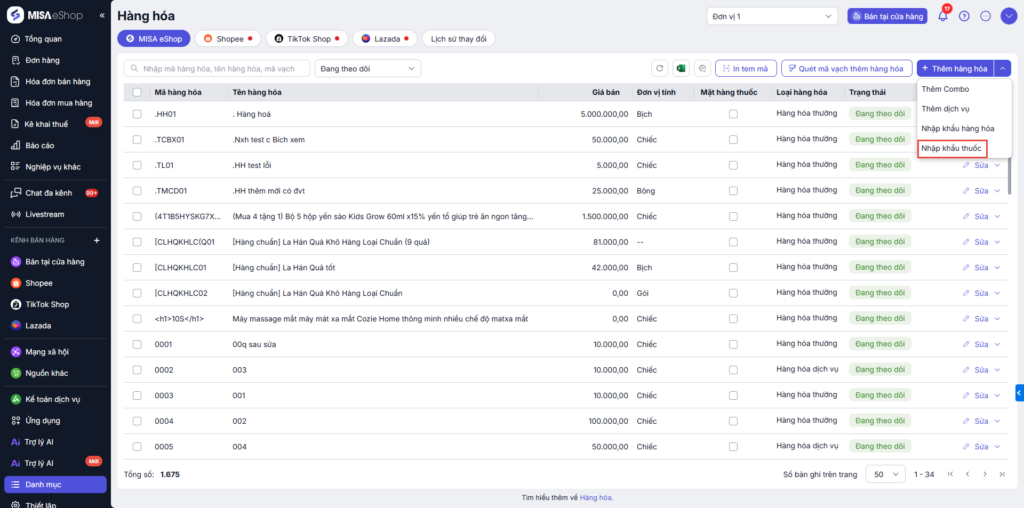Tick the select-all checkbox in the table header
1024x508 pixels.
[137, 92]
